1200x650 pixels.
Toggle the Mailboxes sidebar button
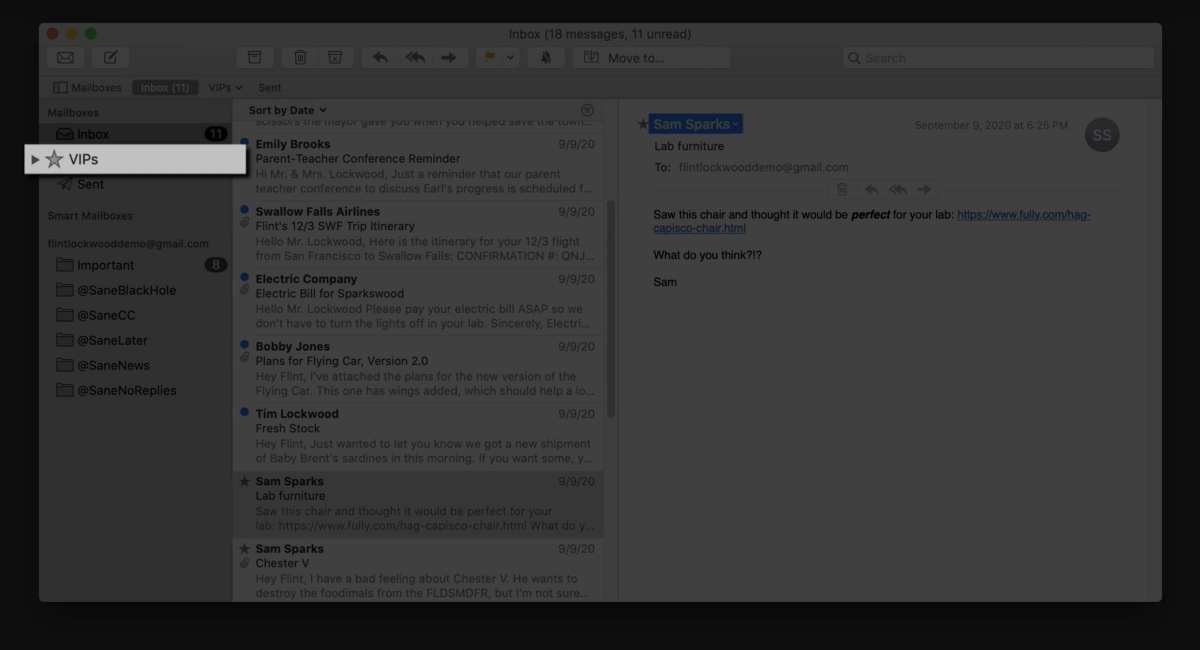point(87,87)
